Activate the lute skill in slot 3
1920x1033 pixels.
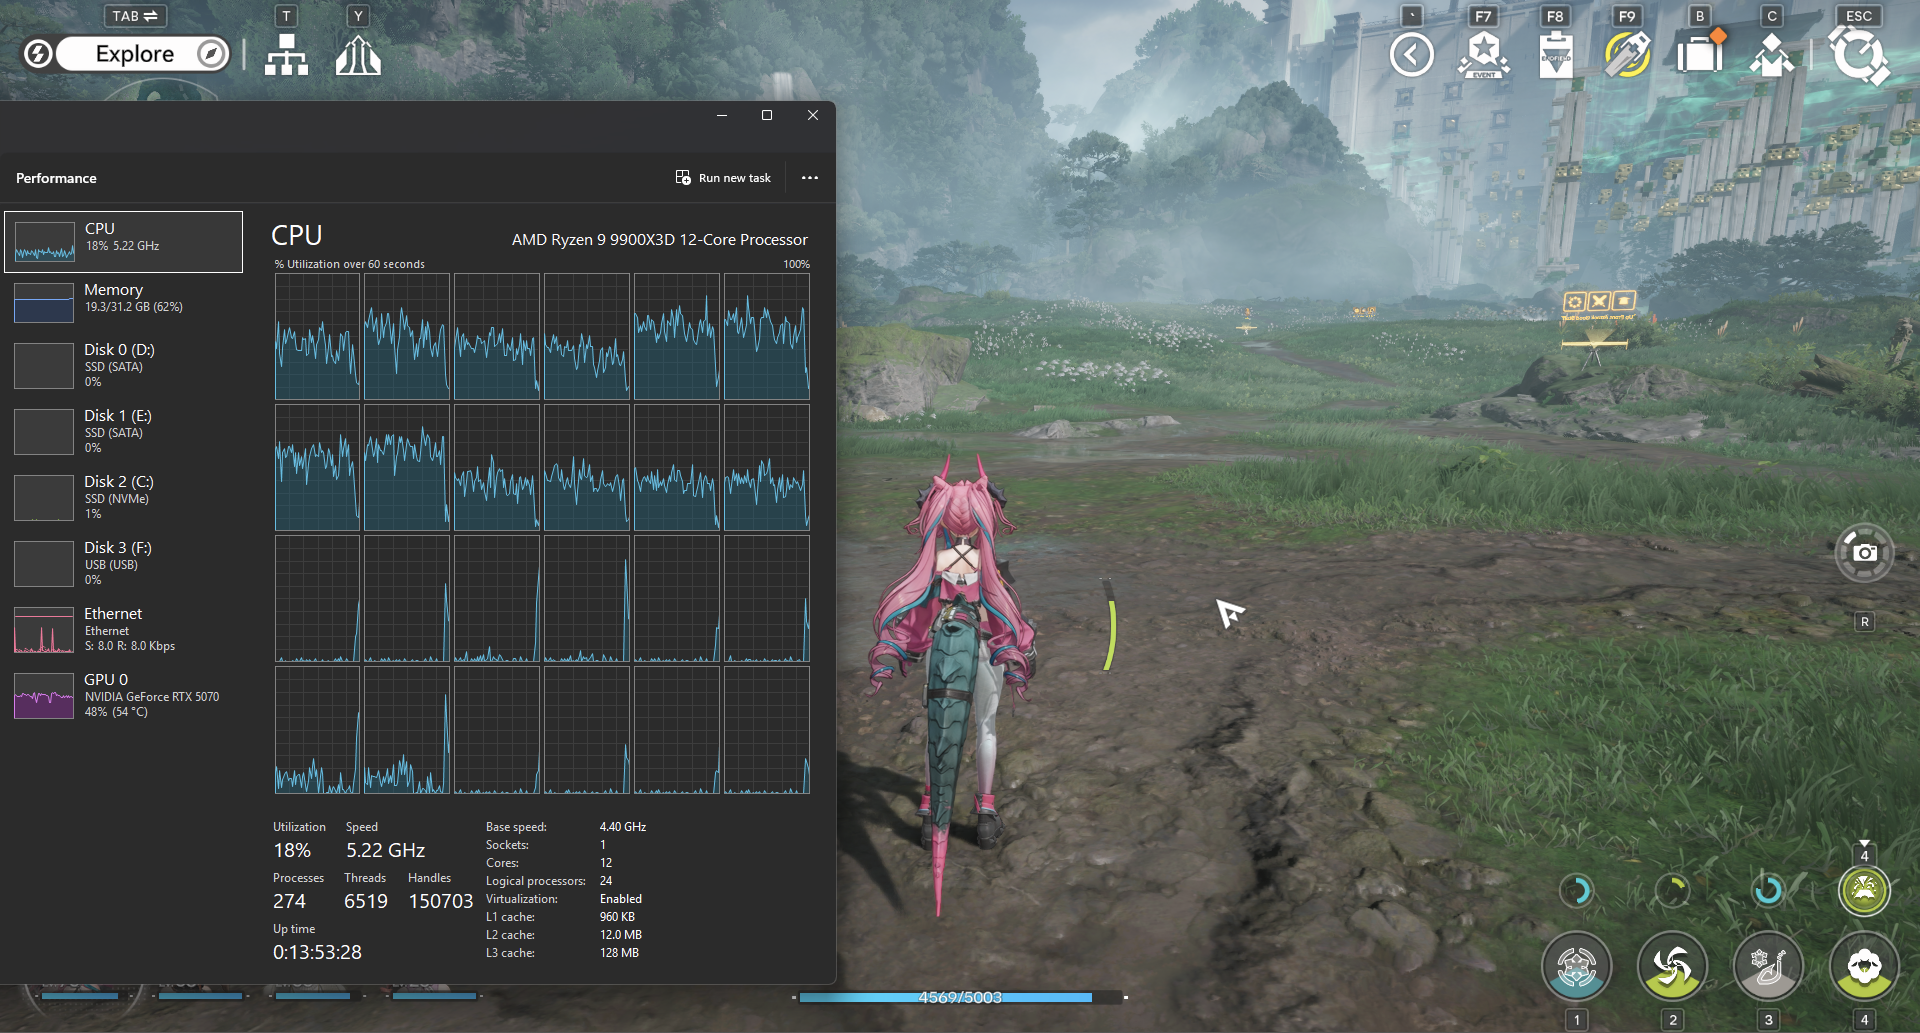[x=1768, y=967]
